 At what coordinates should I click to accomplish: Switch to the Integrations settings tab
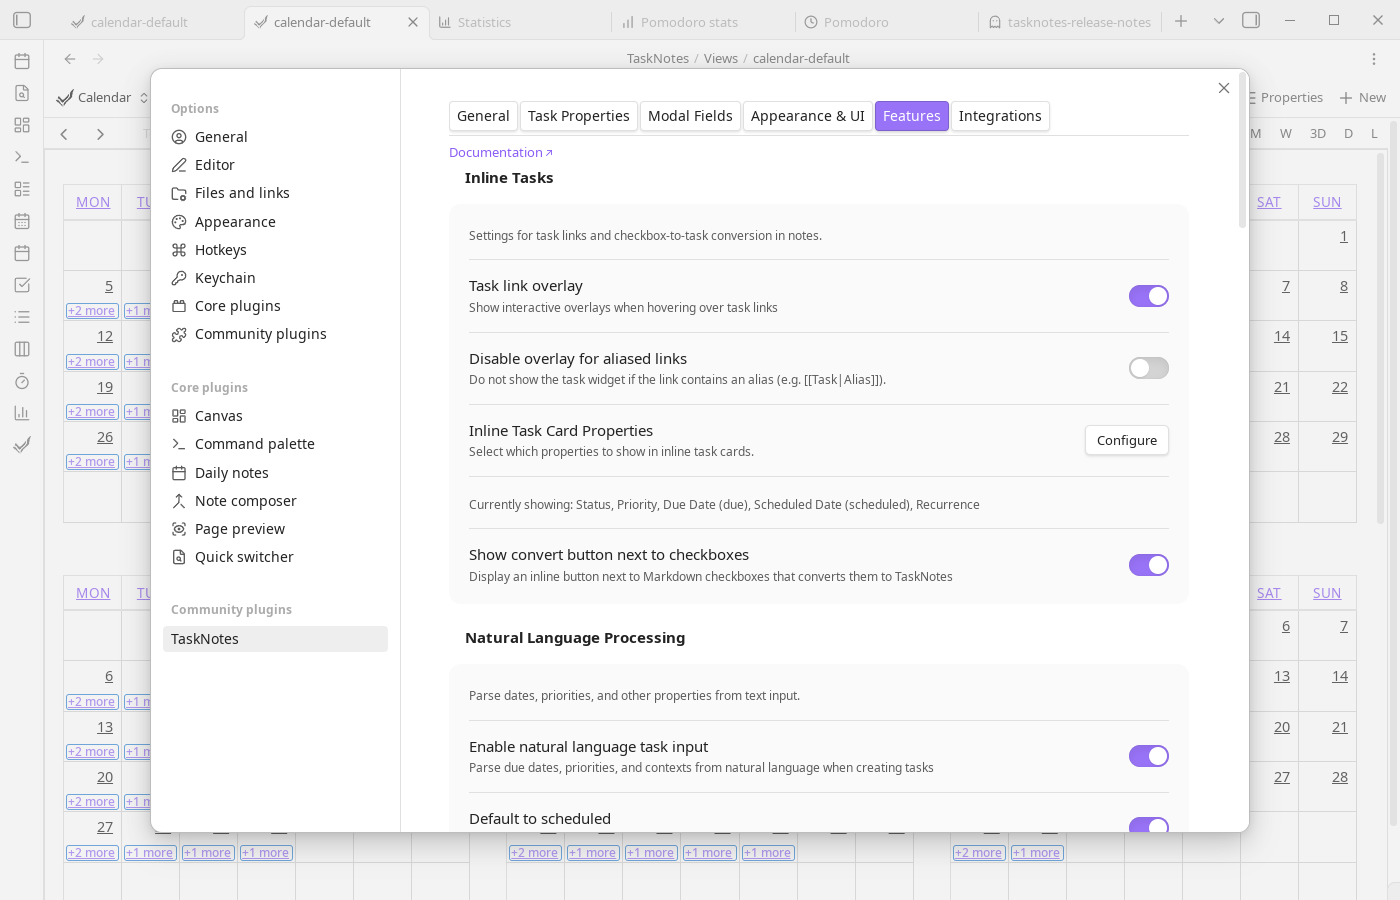(x=1000, y=116)
